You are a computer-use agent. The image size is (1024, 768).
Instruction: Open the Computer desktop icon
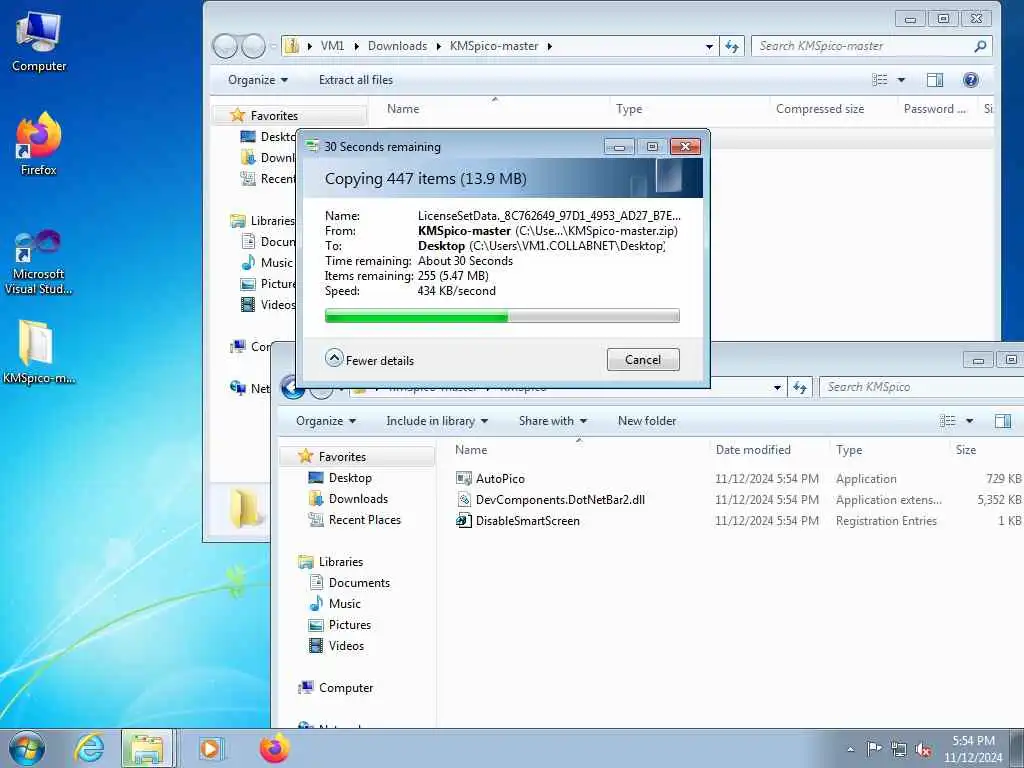pos(39,42)
